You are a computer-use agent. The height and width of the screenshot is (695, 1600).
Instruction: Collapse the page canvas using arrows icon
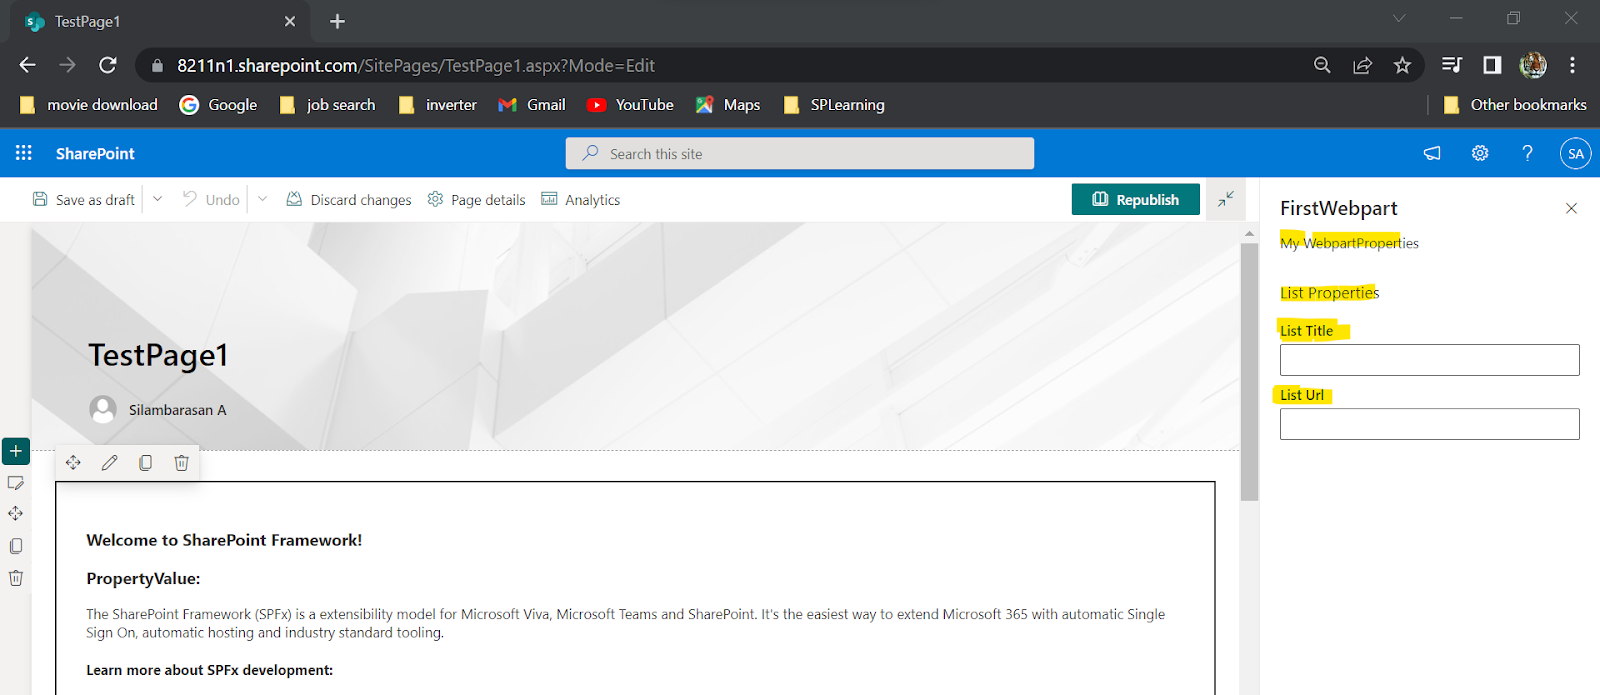[1225, 199]
